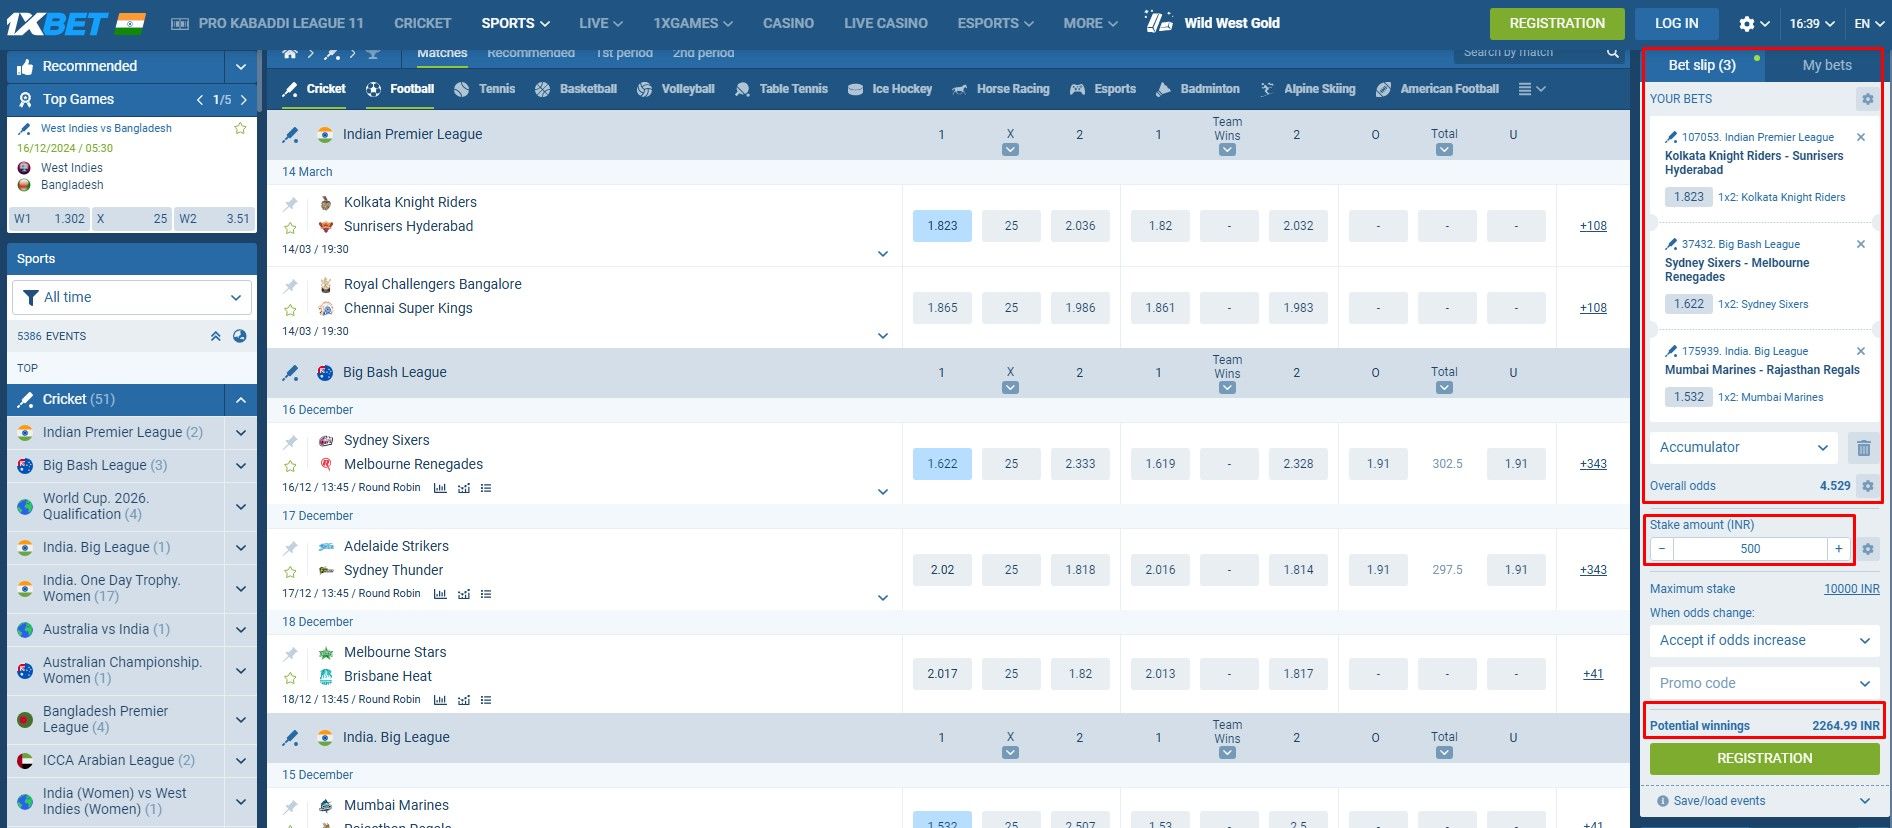The width and height of the screenshot is (1892, 828).
Task: Click the 10000 INR maximum stake link
Action: point(1851,589)
